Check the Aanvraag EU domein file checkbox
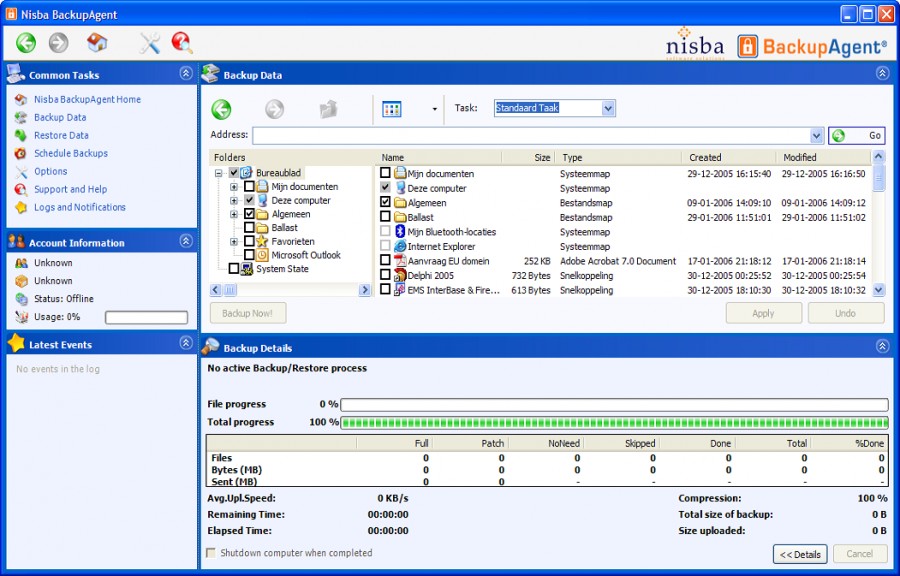900x576 pixels. coord(385,260)
